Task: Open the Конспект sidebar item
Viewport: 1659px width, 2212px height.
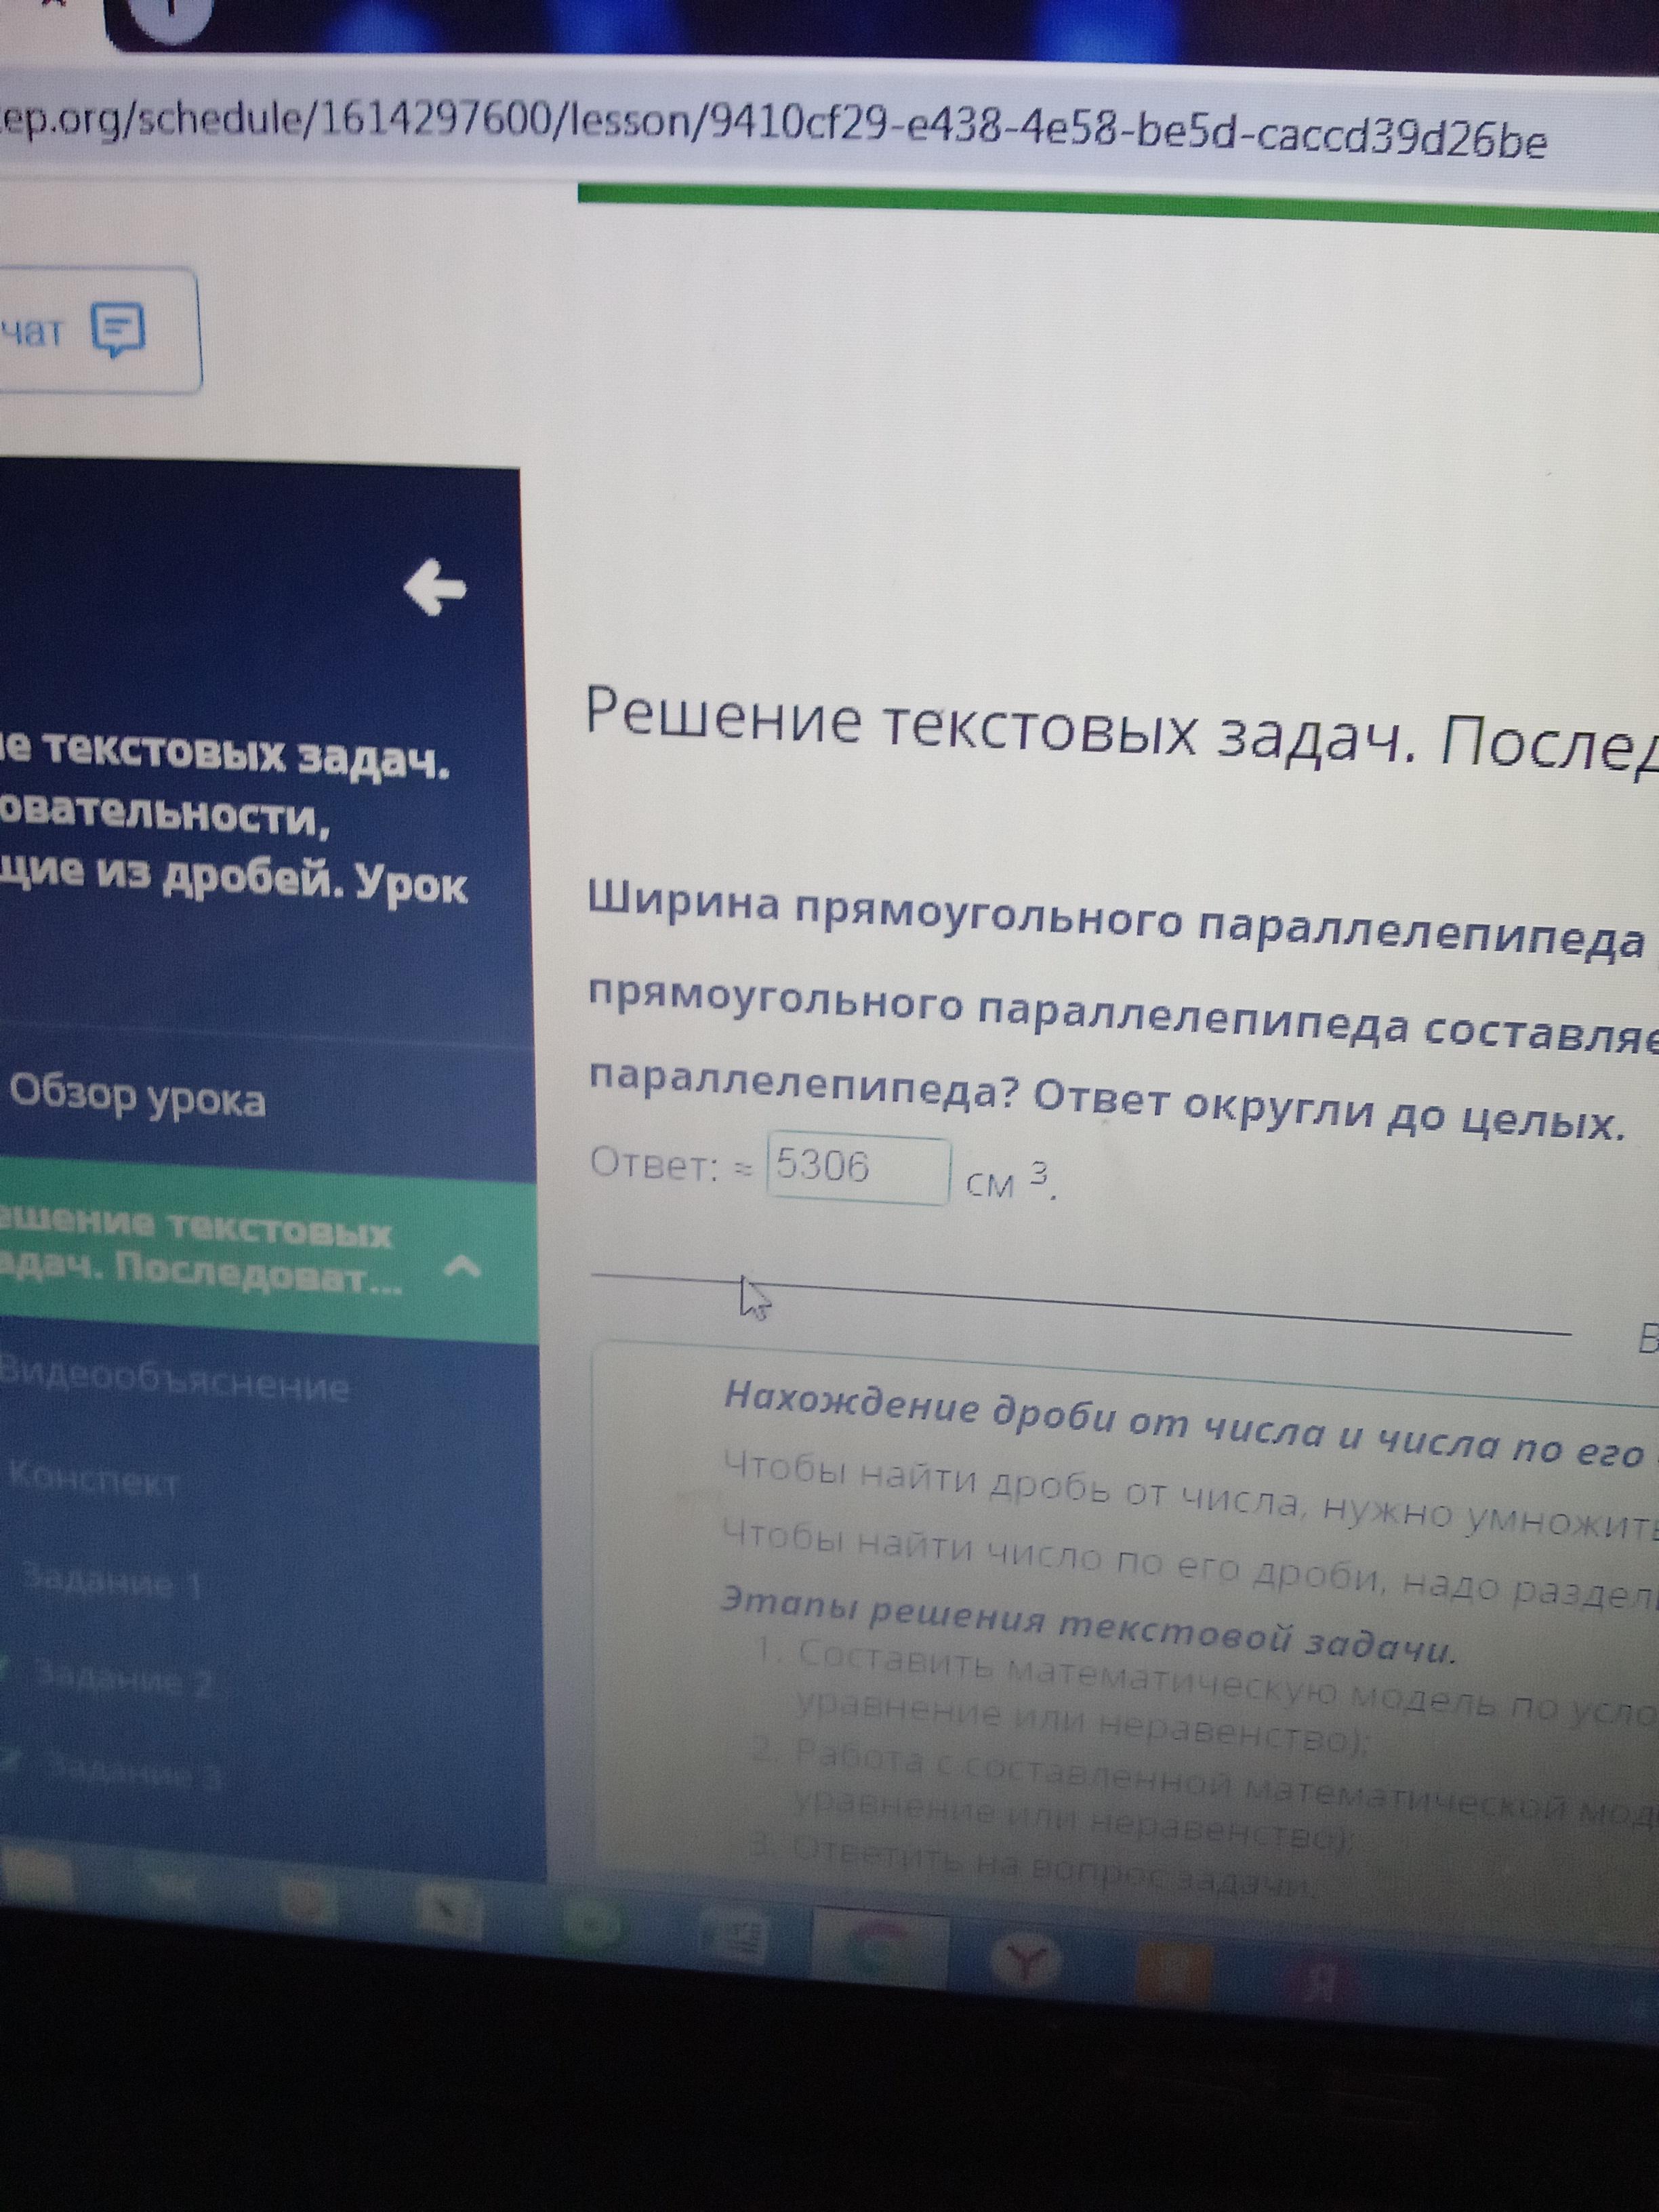Action: (95, 1481)
